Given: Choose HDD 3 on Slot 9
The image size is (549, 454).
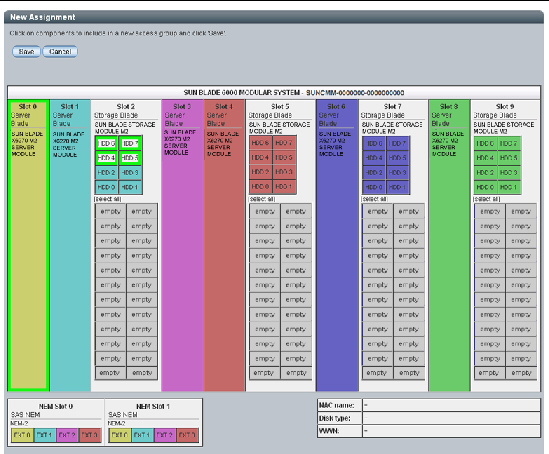Looking at the screenshot, I should point(509,173).
